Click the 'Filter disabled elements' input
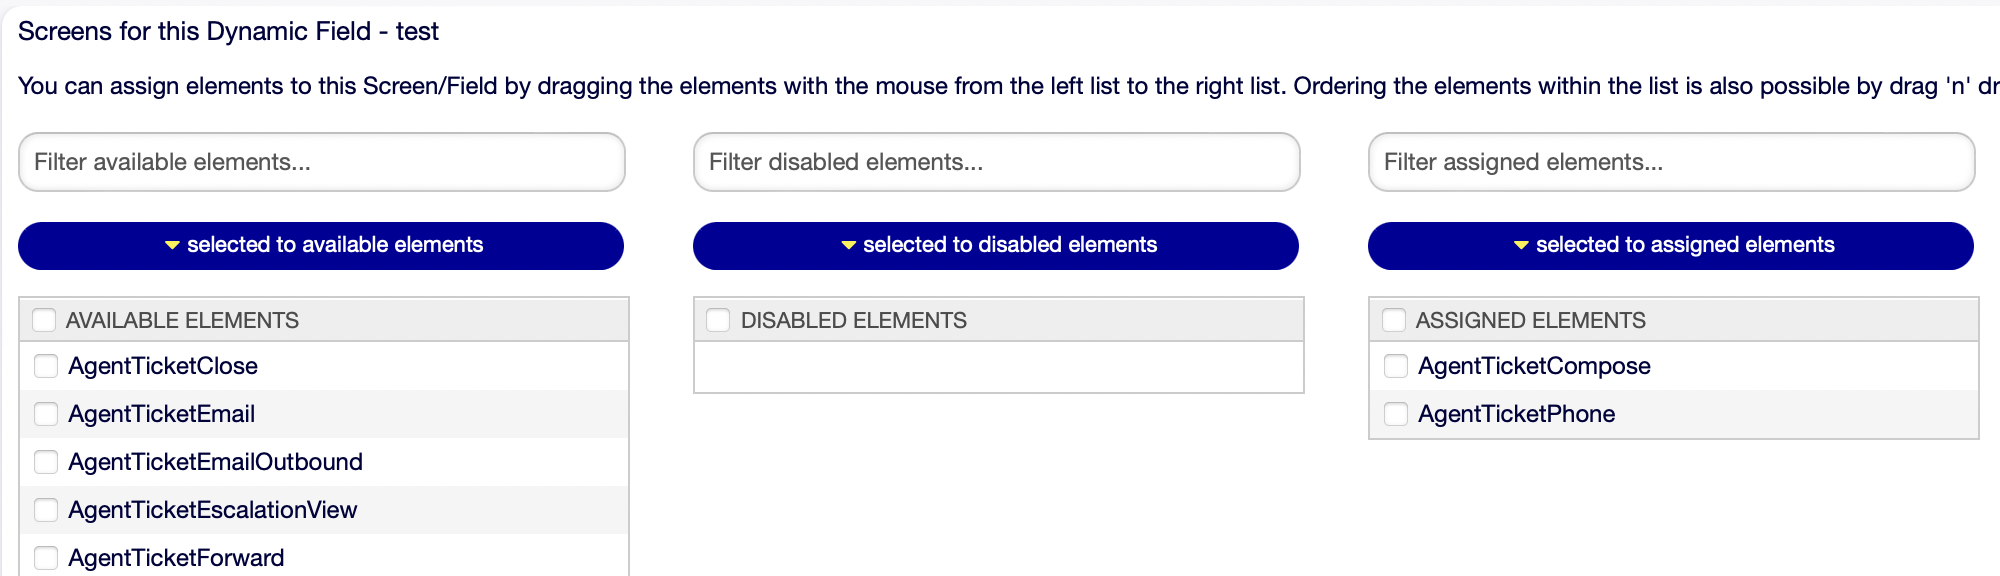The width and height of the screenshot is (2000, 576). [995, 161]
